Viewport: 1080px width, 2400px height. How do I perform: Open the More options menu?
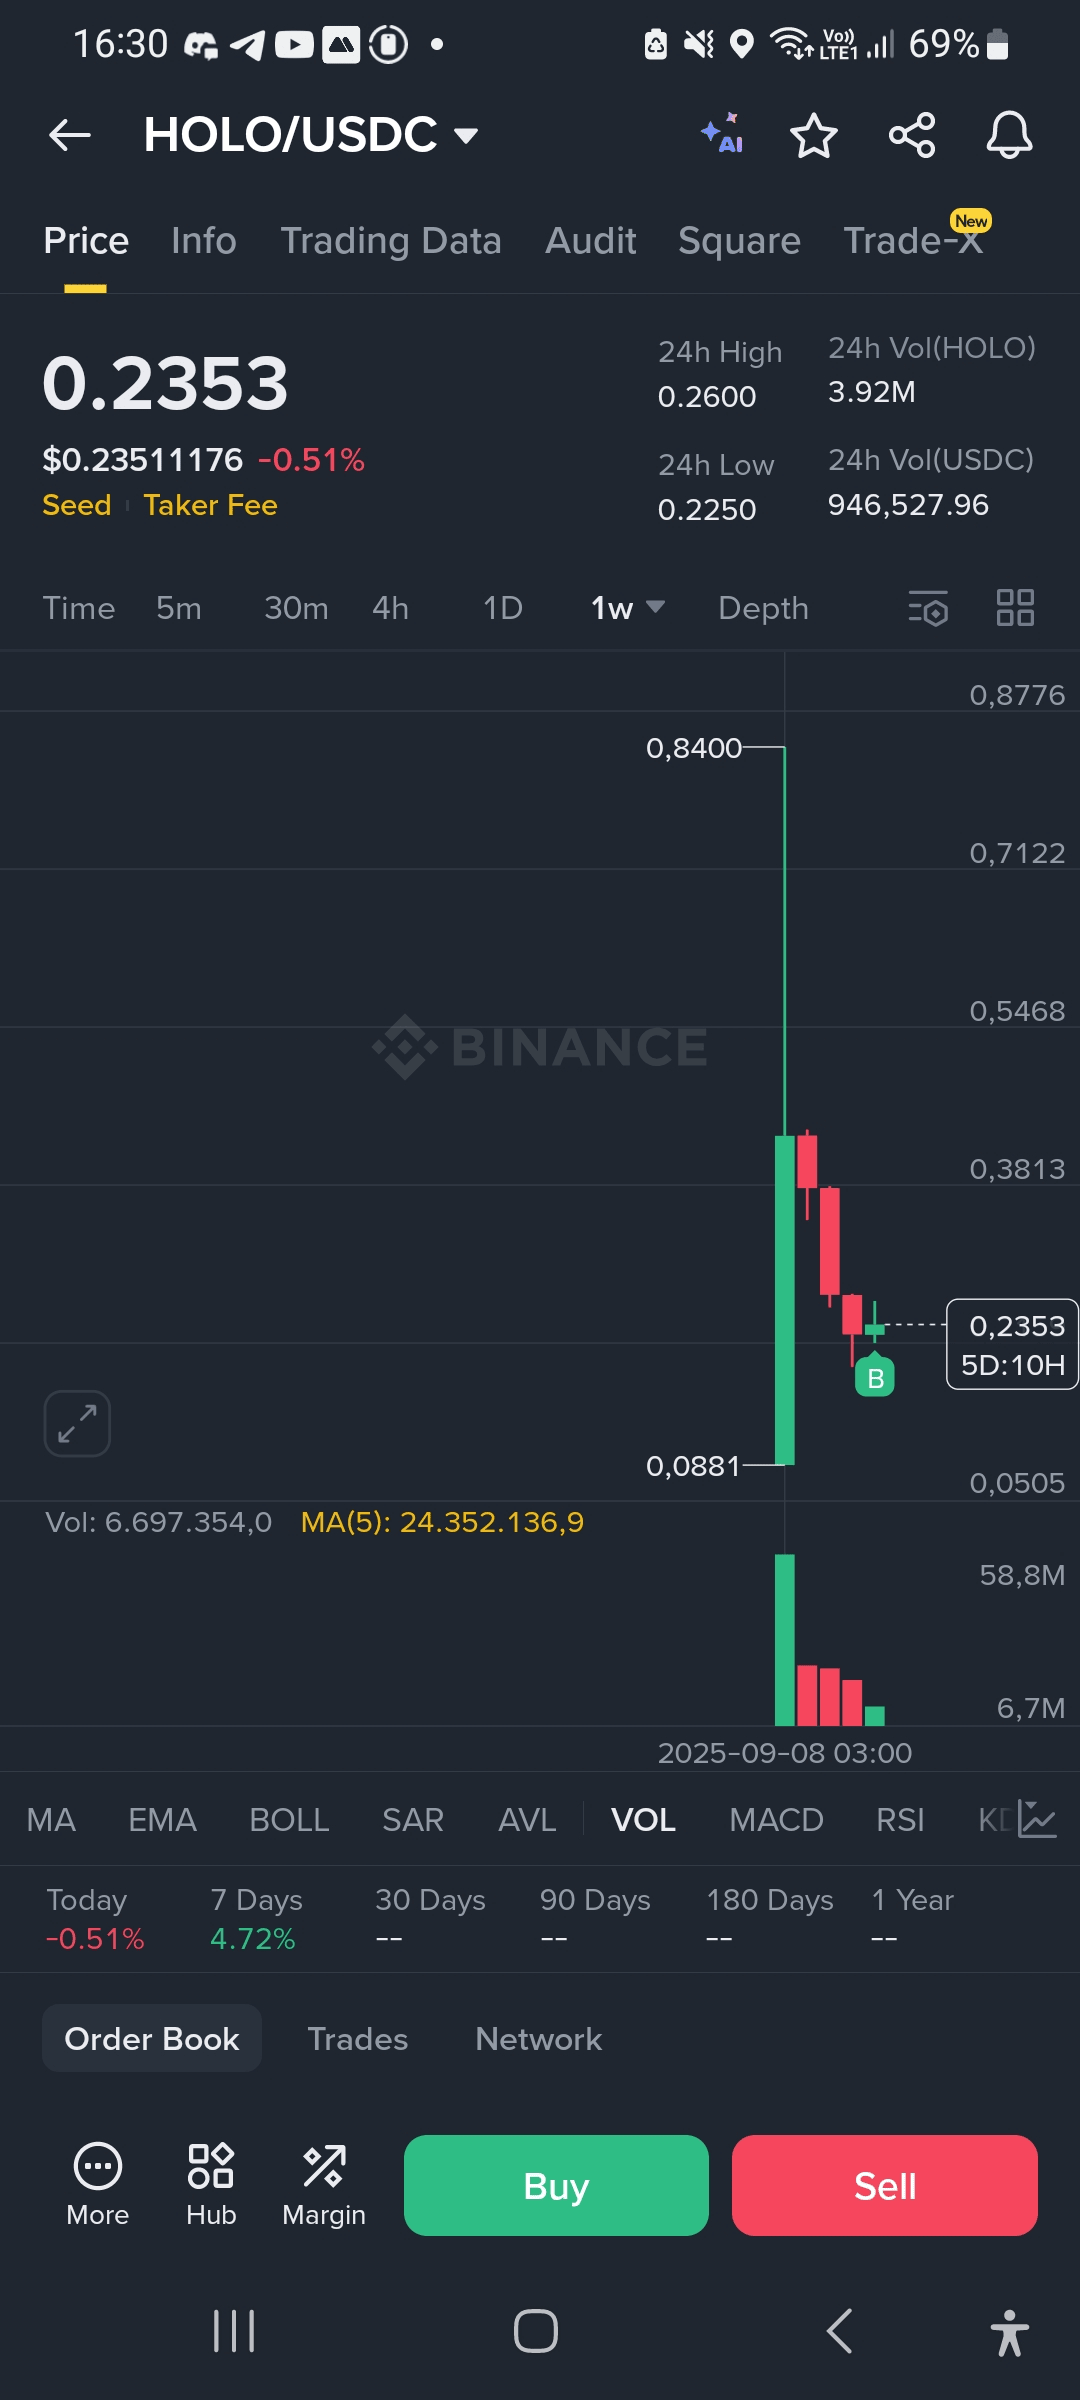tap(98, 2185)
